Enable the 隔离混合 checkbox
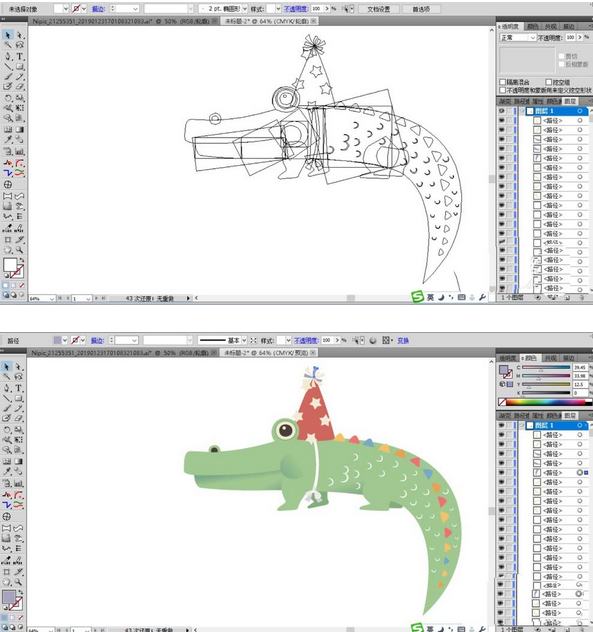The height and width of the screenshot is (632, 593). coord(503,82)
